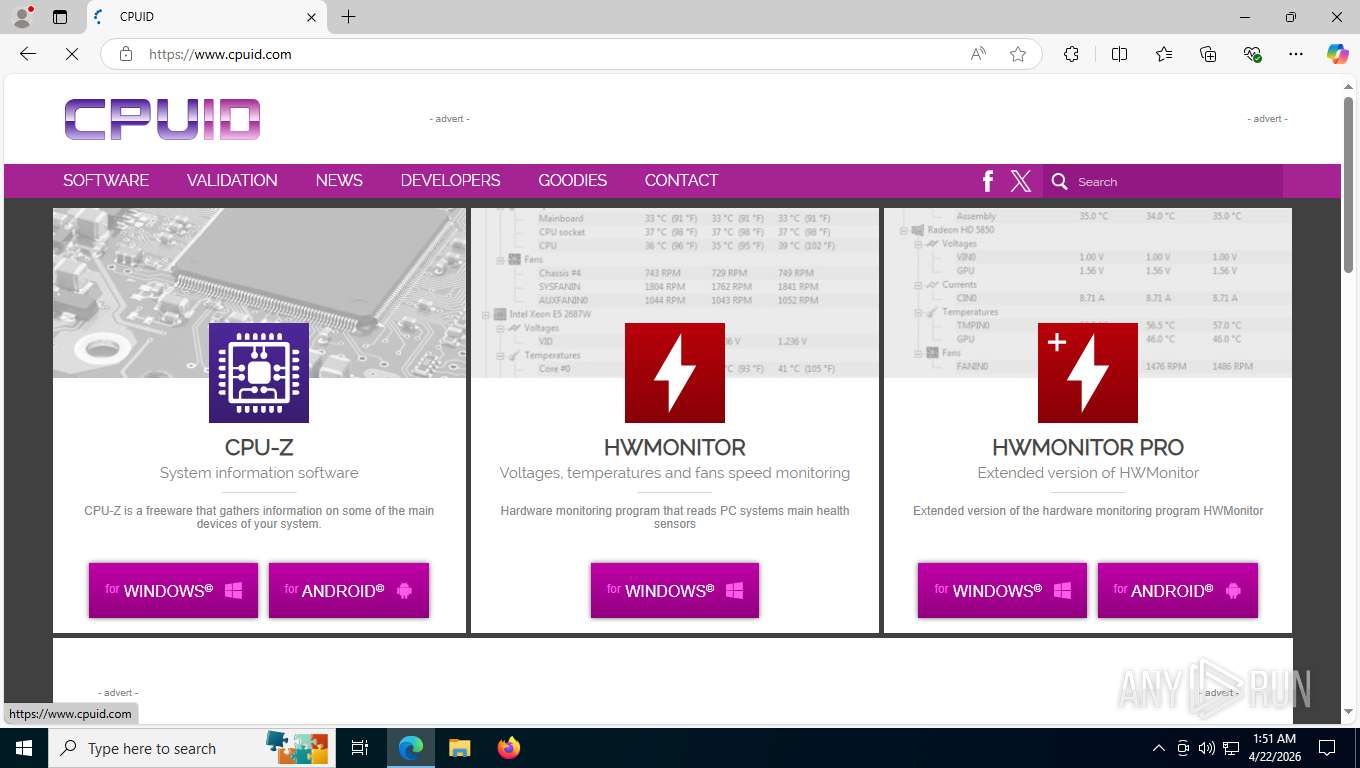Open Edge Settings and more menu
This screenshot has height=768, width=1360.
[x=1296, y=54]
